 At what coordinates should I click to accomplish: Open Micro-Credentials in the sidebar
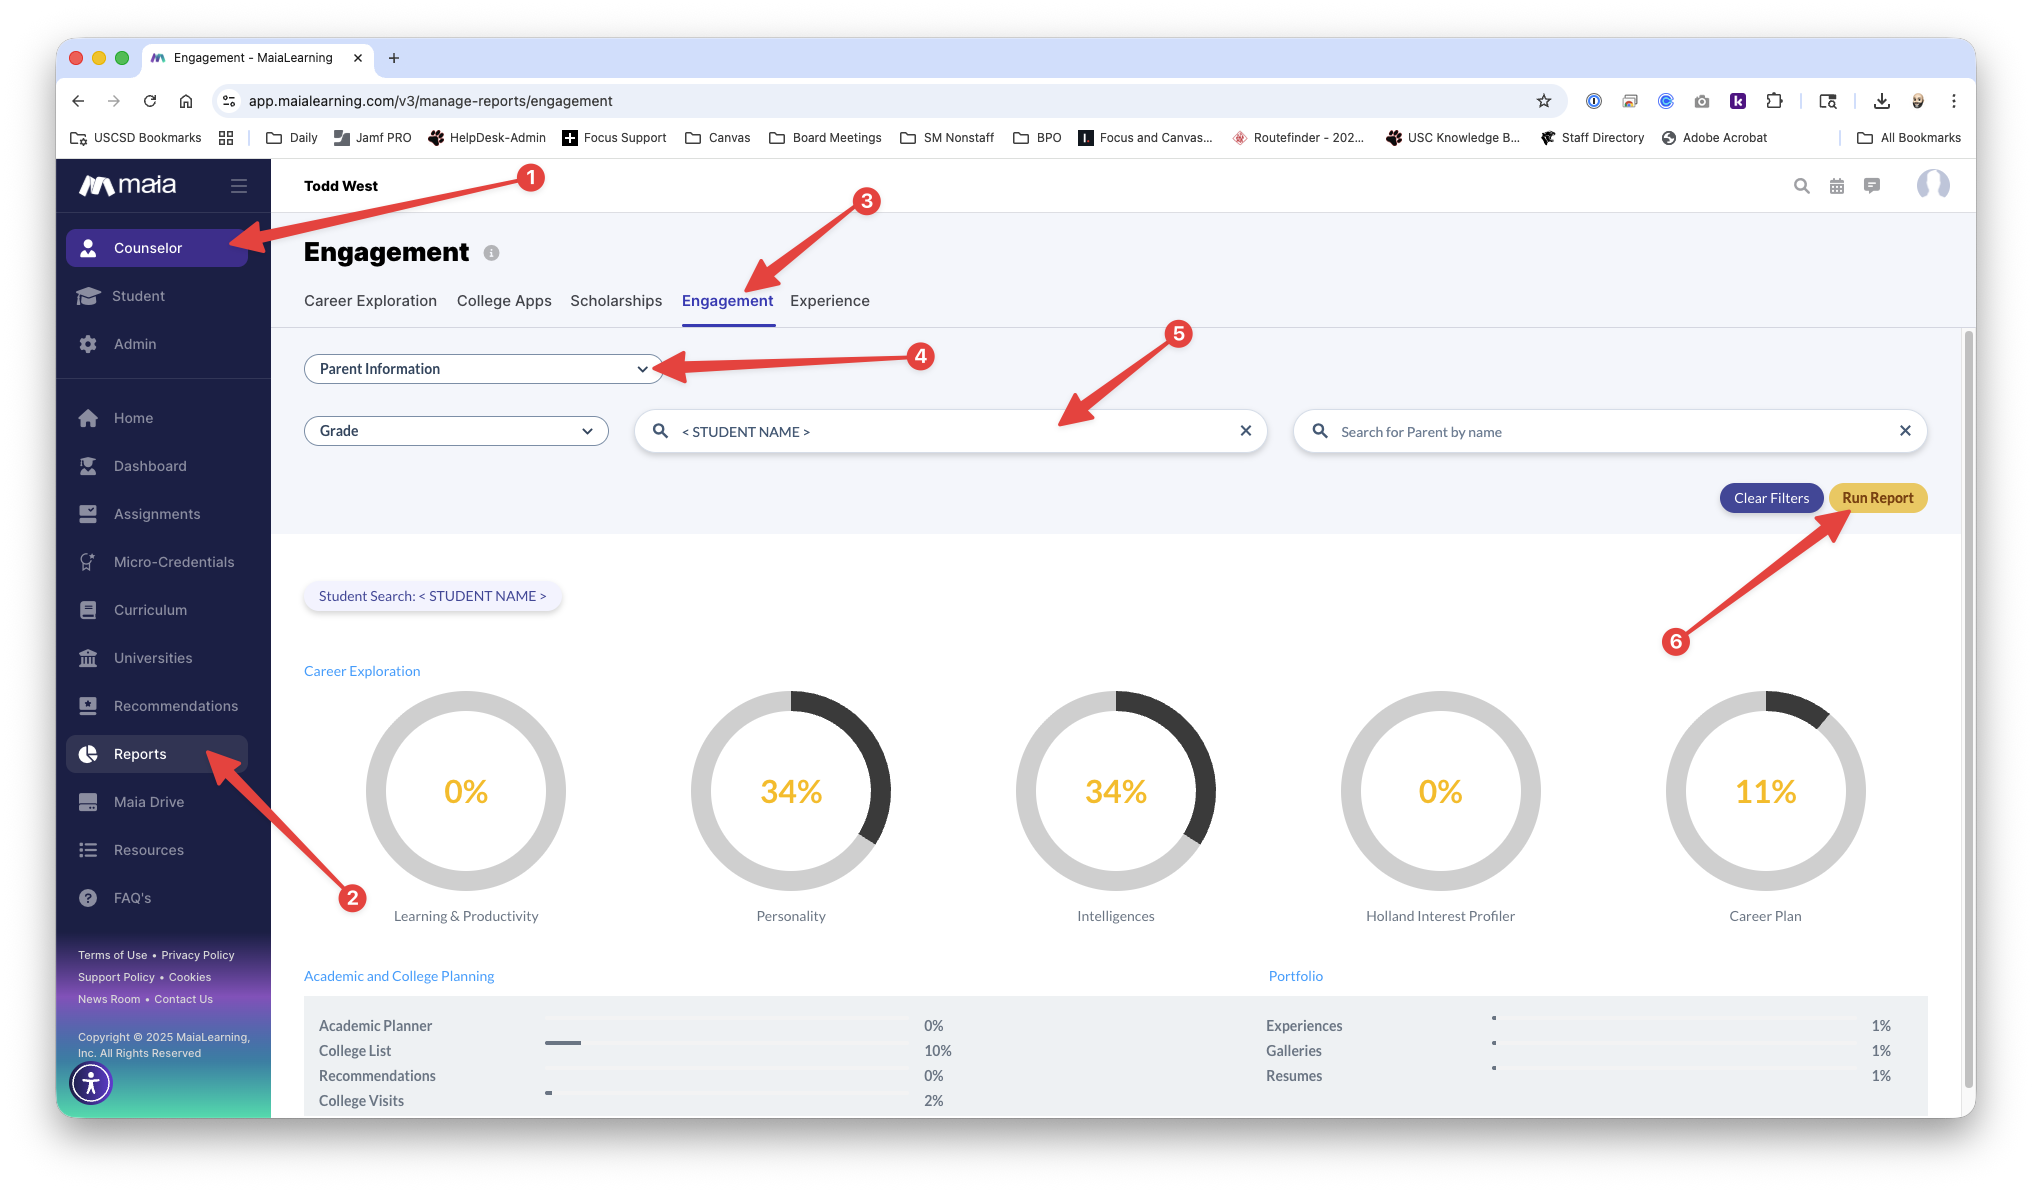pyautogui.click(x=173, y=562)
